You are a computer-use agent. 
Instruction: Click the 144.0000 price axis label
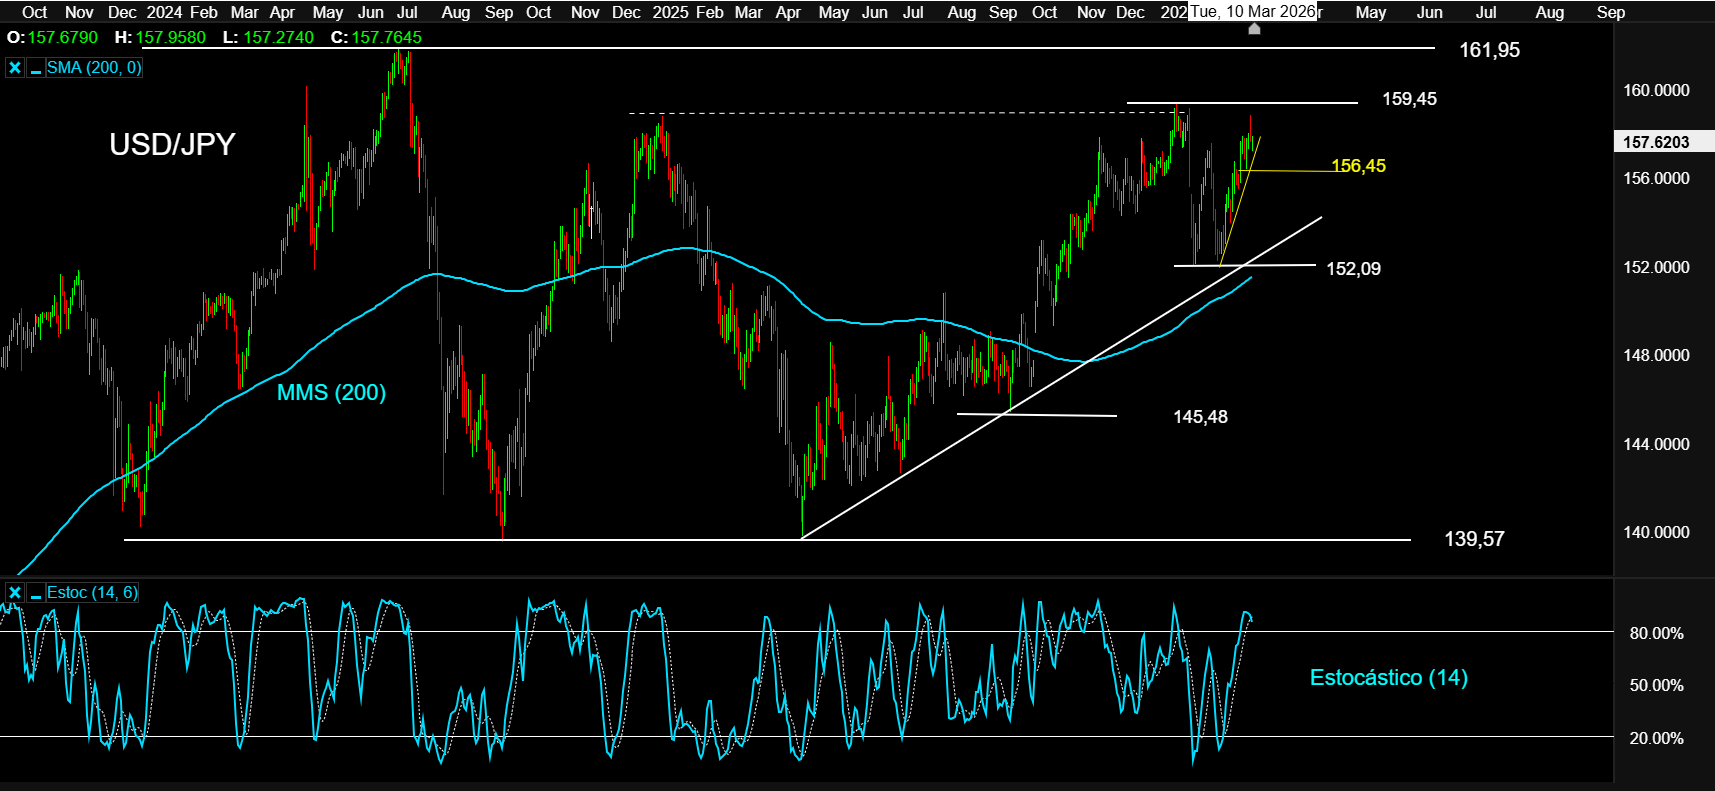click(1656, 444)
